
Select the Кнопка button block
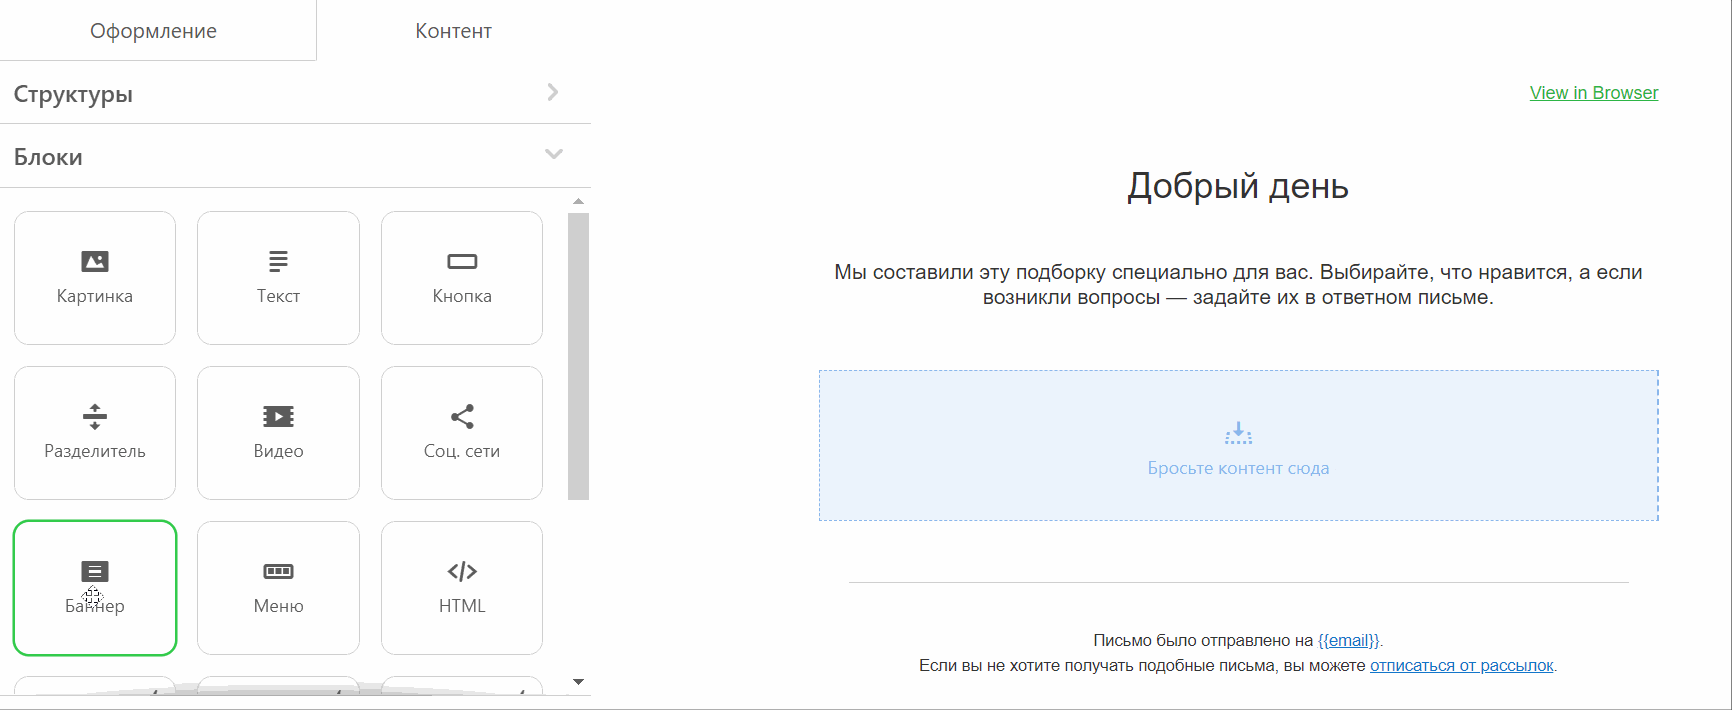click(462, 278)
